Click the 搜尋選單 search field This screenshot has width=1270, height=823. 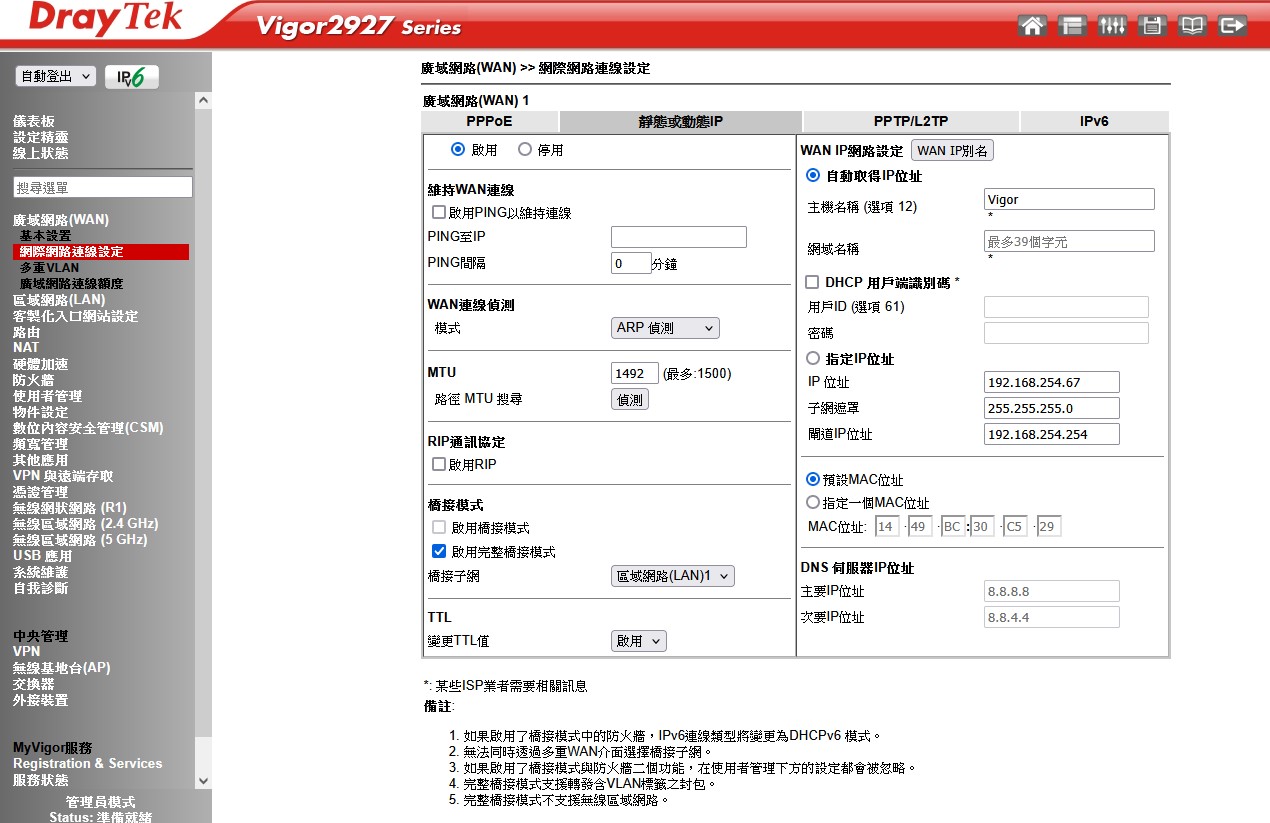pos(103,187)
